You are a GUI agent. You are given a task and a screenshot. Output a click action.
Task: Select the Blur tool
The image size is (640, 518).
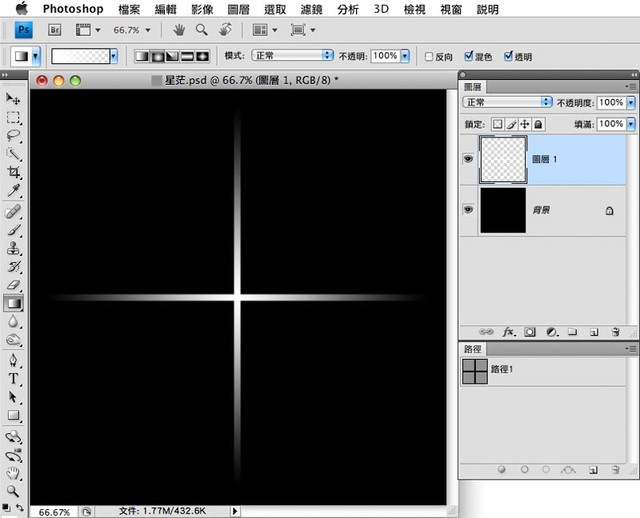coord(13,322)
